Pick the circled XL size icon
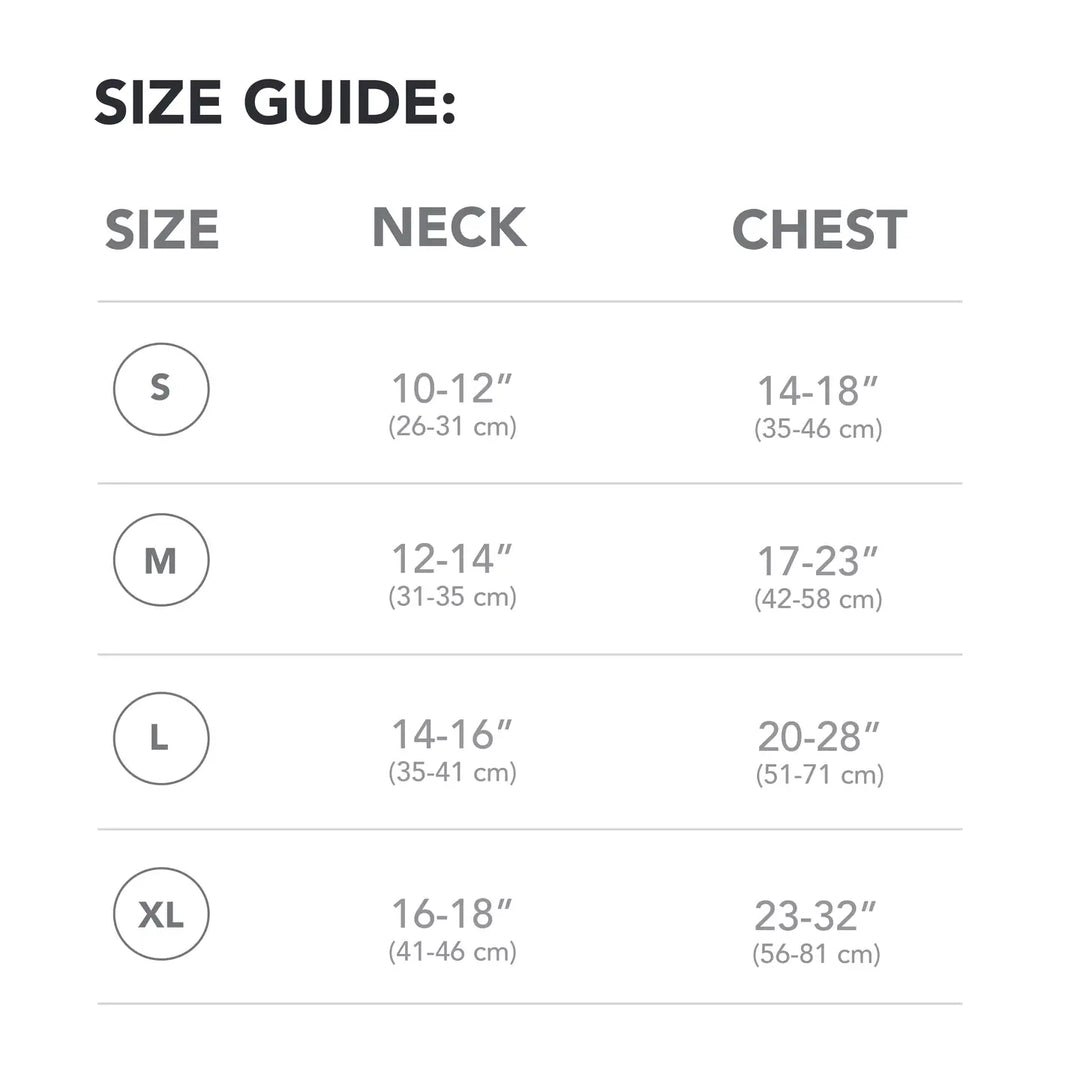 tap(161, 914)
